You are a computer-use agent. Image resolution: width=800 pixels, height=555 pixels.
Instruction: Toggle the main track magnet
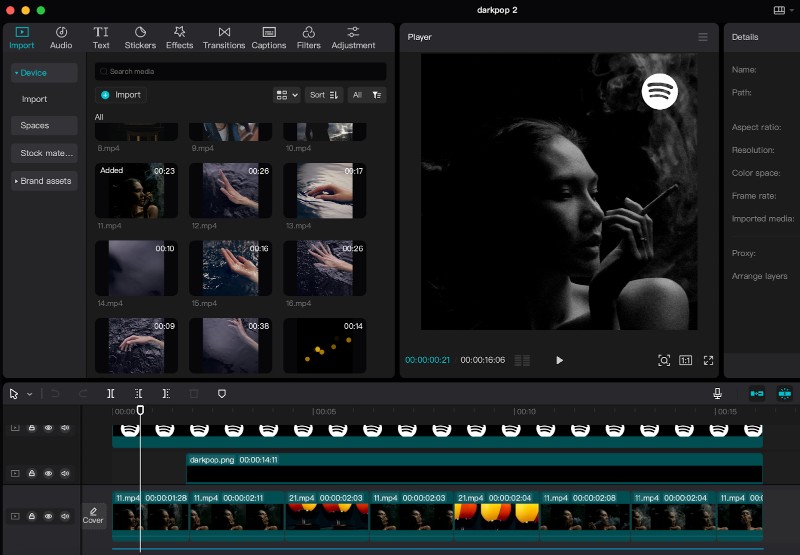[757, 393]
